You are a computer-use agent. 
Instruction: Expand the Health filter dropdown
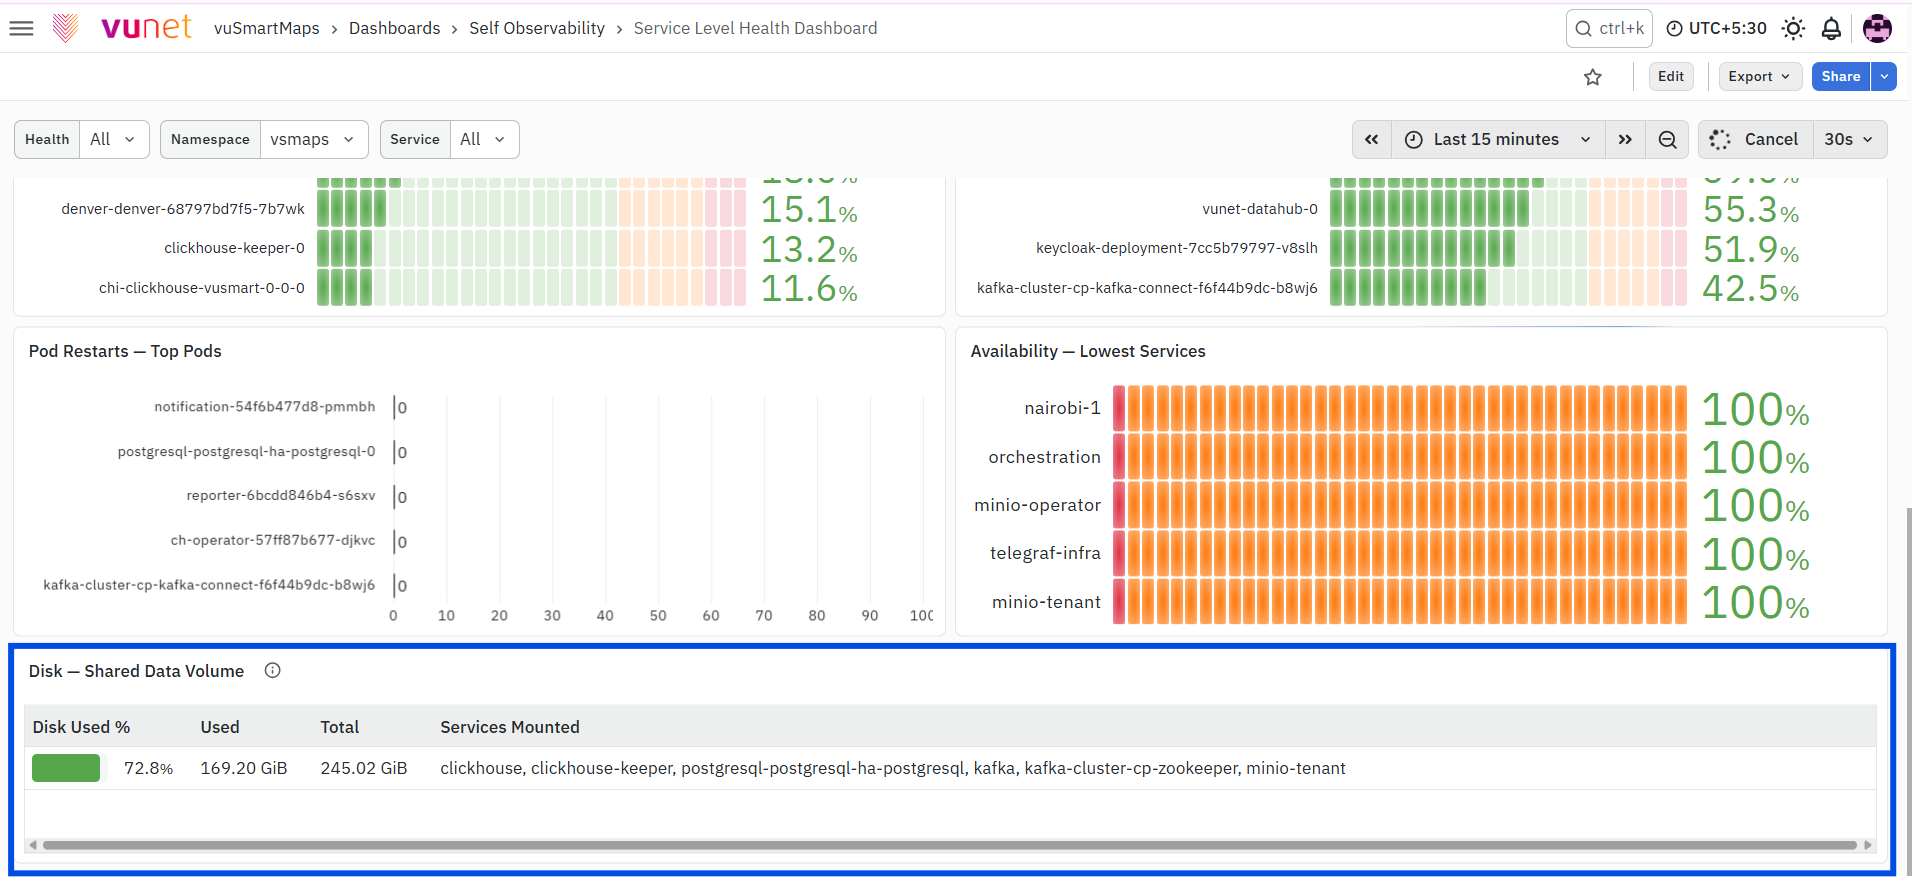click(x=113, y=139)
